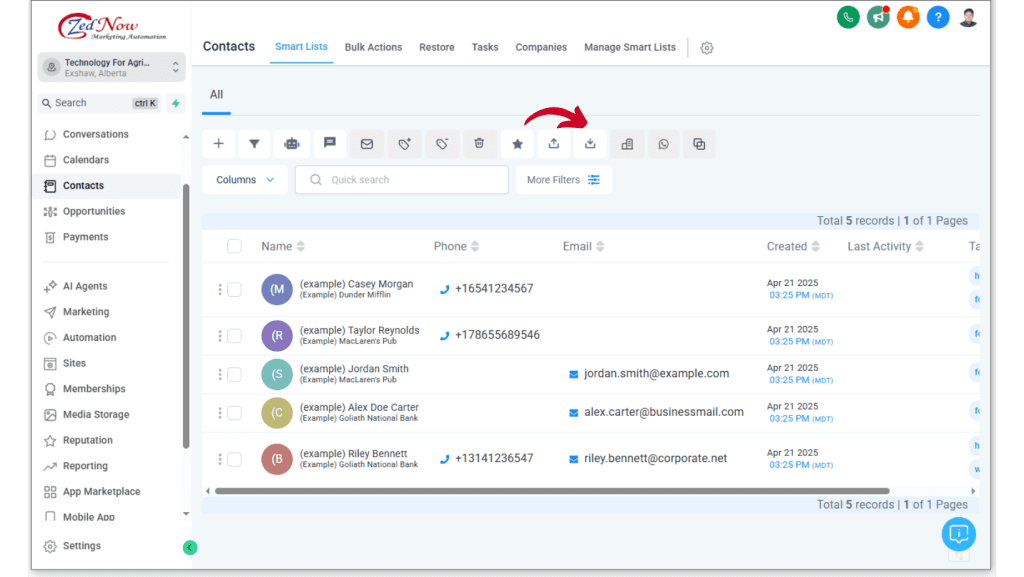Open Opportunities in the sidebar
This screenshot has height=577, width=1024.
(94, 211)
